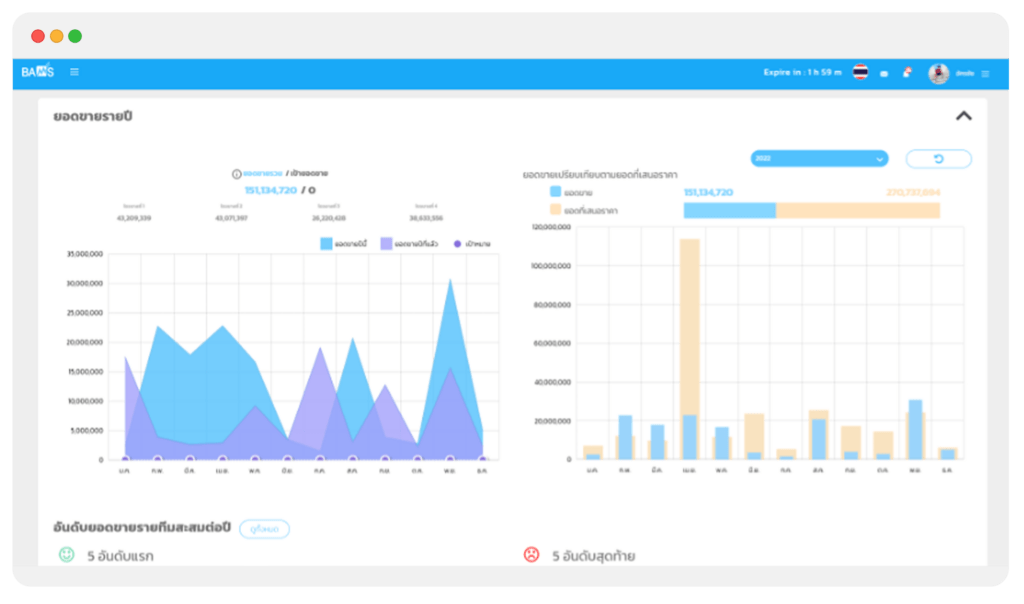The width and height of the screenshot is (1024, 604).
Task: Click the refresh button next to year selector
Action: coord(938,159)
